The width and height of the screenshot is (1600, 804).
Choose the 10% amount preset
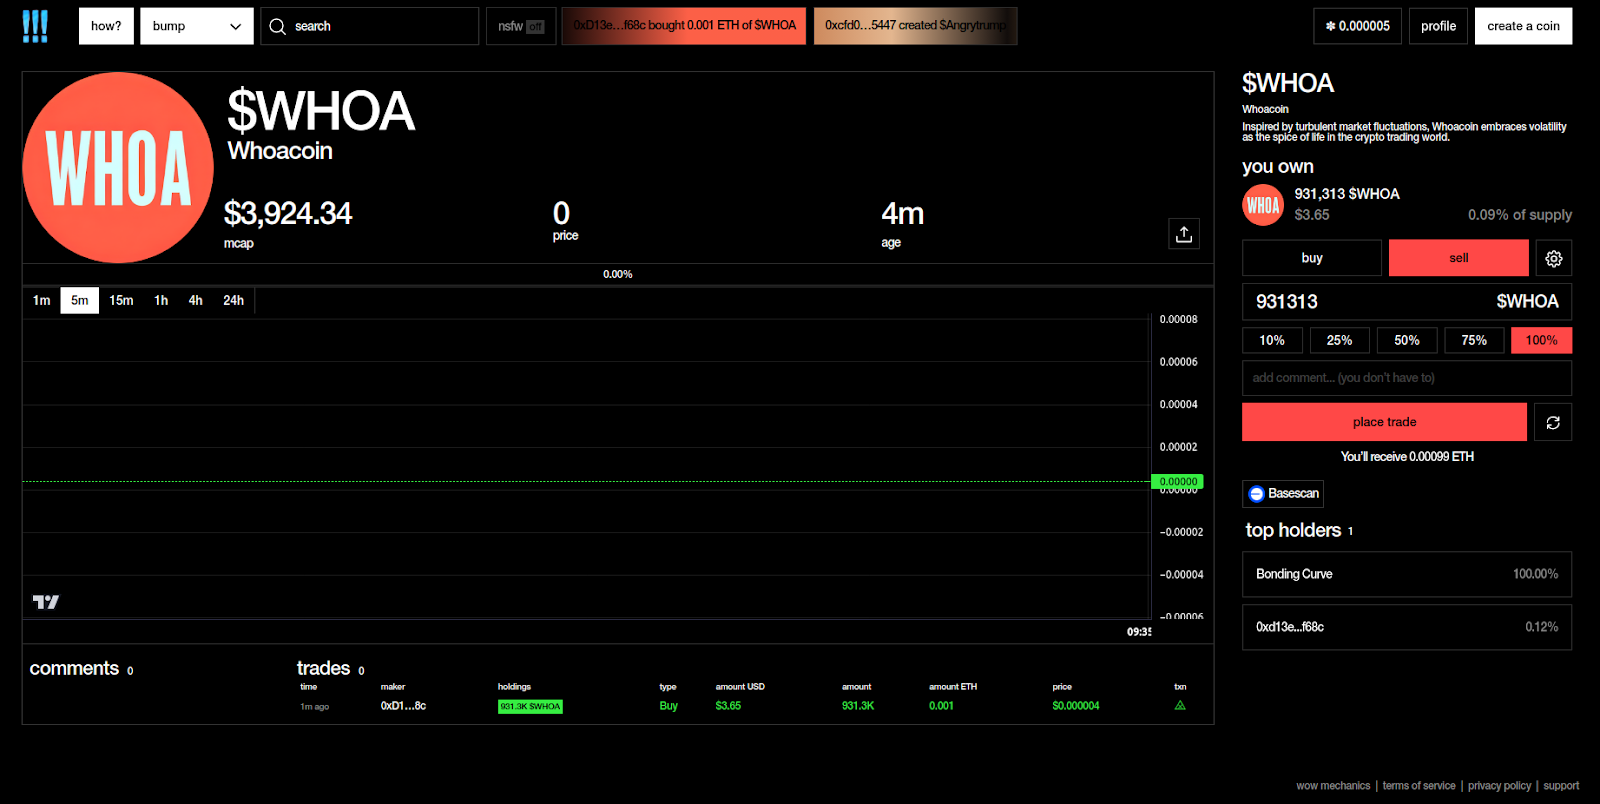point(1272,340)
